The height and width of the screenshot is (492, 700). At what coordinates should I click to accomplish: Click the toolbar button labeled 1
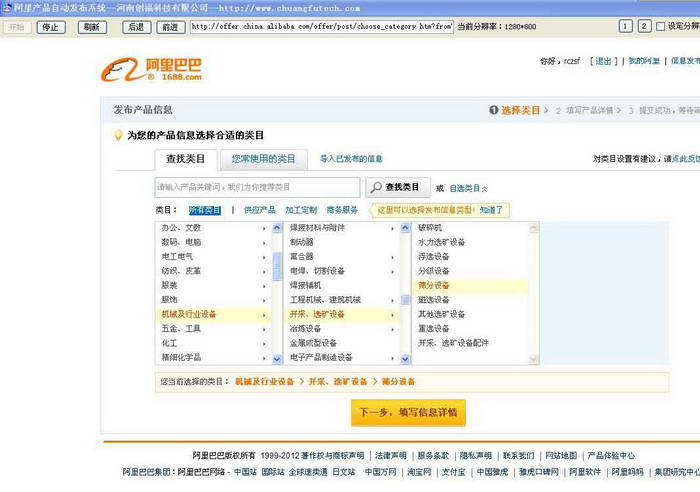(x=625, y=26)
